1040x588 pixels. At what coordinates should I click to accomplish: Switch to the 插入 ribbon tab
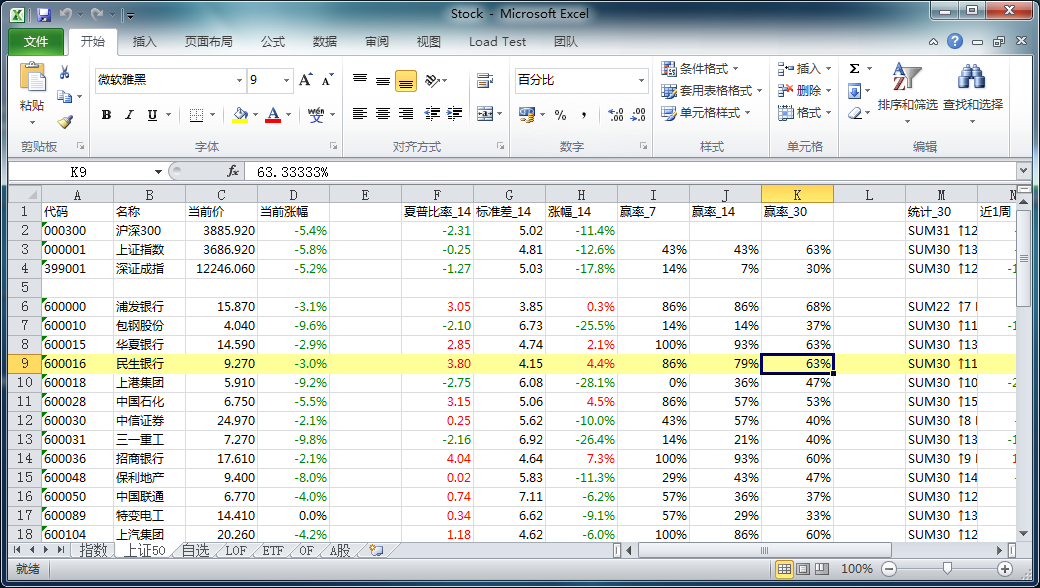point(144,42)
